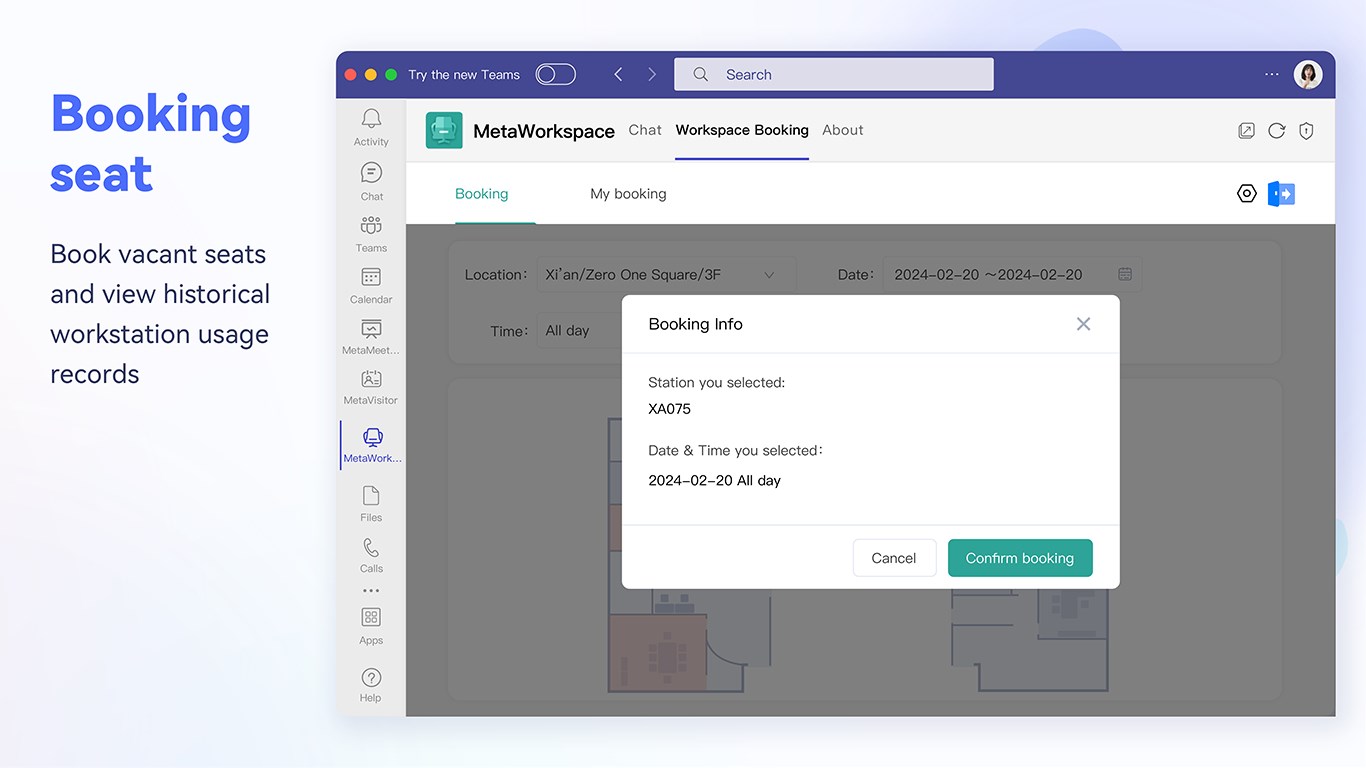This screenshot has width=1366, height=768.
Task: Launch MetaMeeting from the sidebar
Action: pyautogui.click(x=371, y=337)
